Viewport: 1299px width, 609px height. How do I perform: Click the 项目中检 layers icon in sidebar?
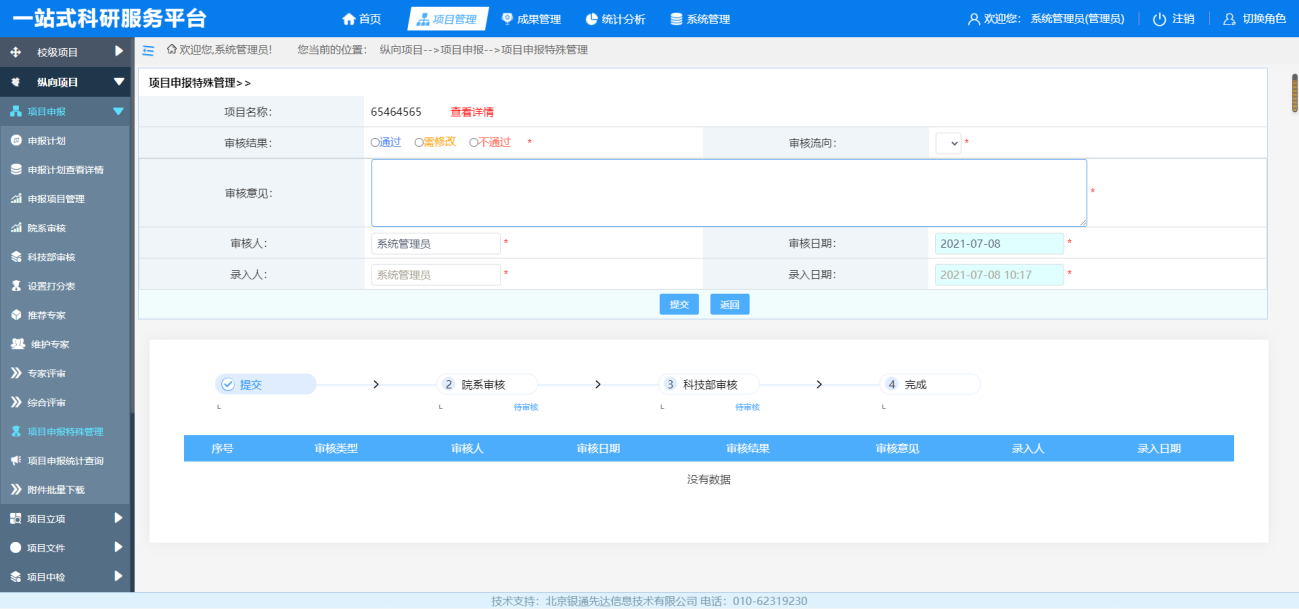16,577
